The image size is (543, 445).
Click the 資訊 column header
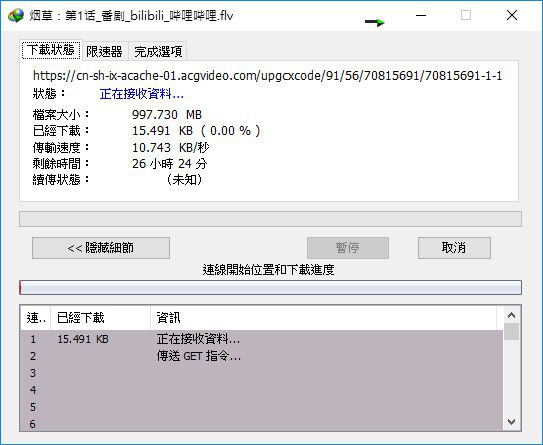pyautogui.click(x=323, y=318)
